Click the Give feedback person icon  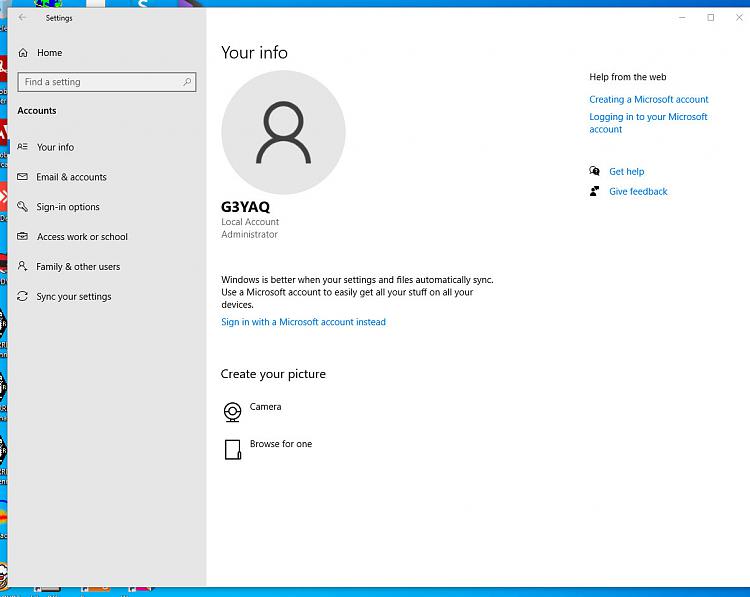pyautogui.click(x=595, y=191)
